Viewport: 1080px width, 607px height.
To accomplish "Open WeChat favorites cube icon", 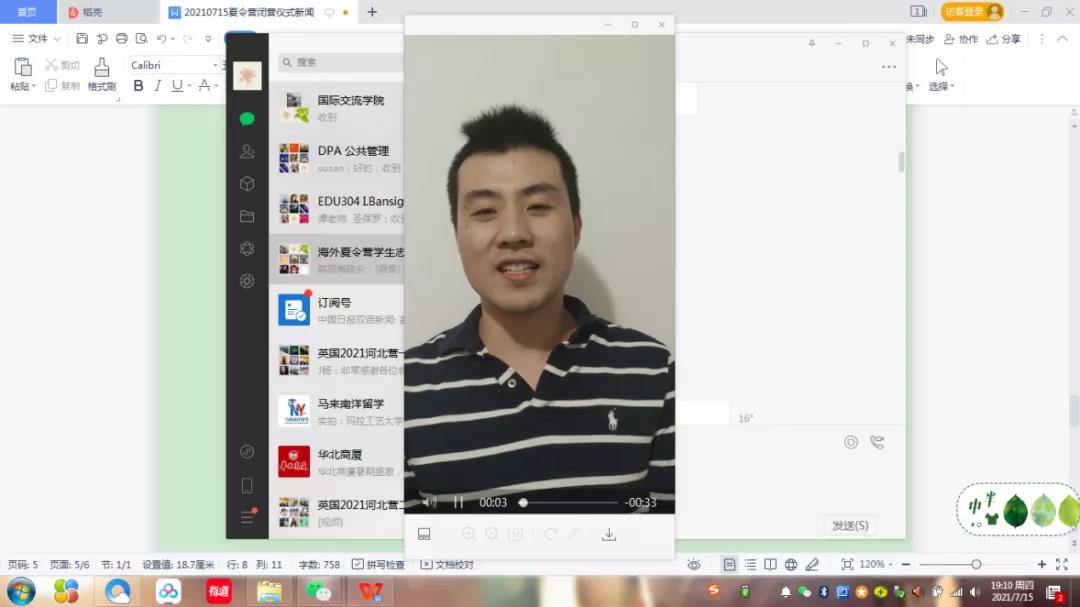I will pyautogui.click(x=247, y=184).
